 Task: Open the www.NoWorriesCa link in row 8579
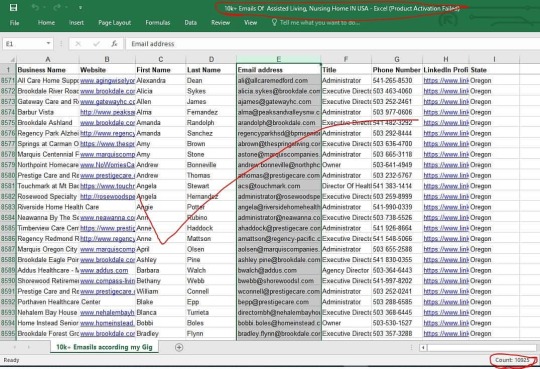[x=107, y=165]
